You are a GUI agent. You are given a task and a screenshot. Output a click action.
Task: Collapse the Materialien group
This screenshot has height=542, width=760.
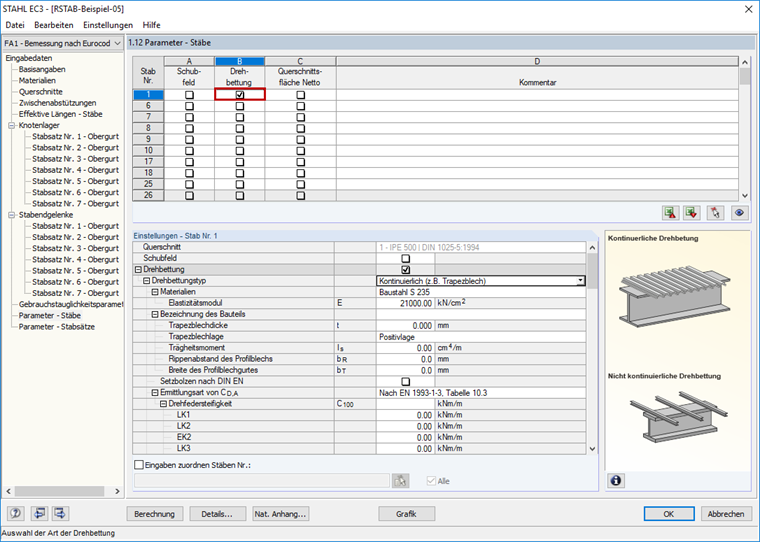pyautogui.click(x=155, y=292)
